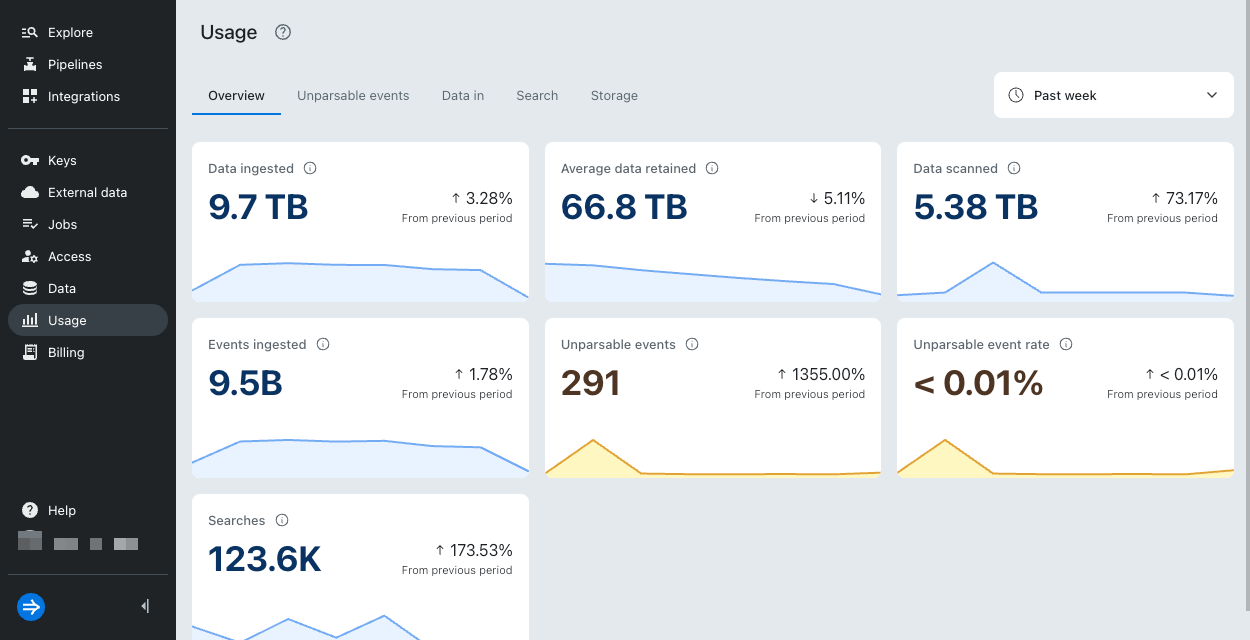This screenshot has height=640, width=1250.
Task: Click the External data cloud icon
Action: tap(30, 192)
